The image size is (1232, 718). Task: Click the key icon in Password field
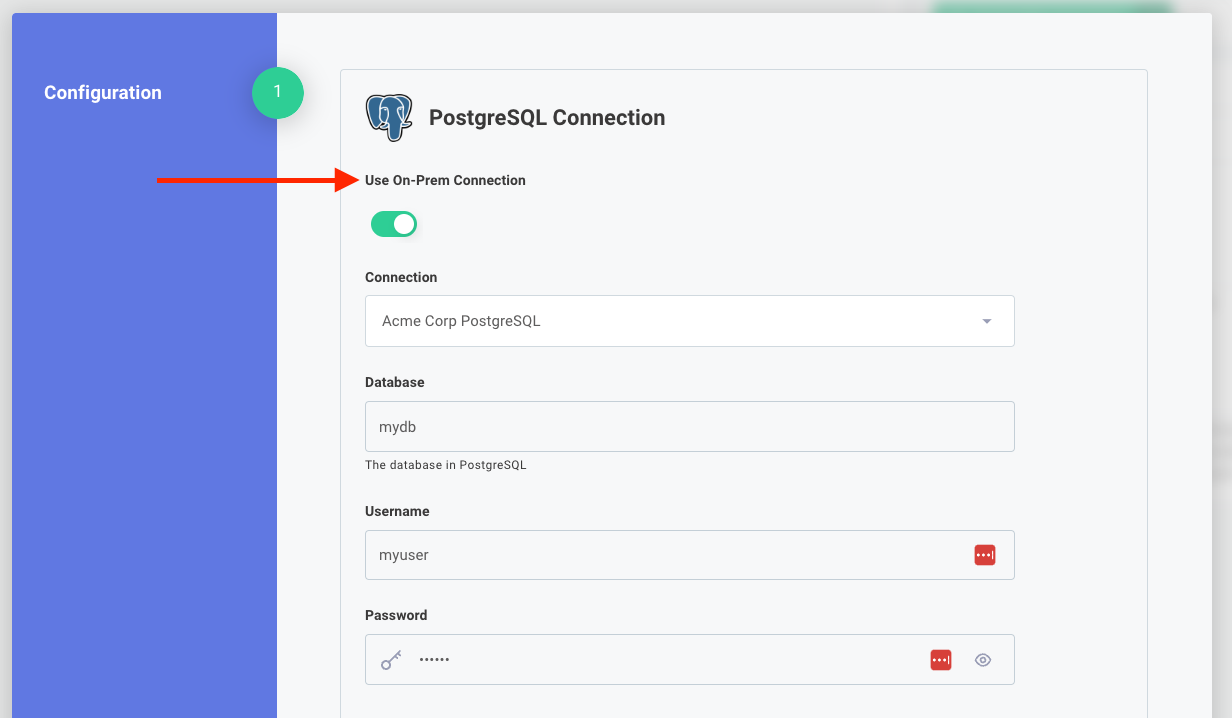click(x=391, y=660)
